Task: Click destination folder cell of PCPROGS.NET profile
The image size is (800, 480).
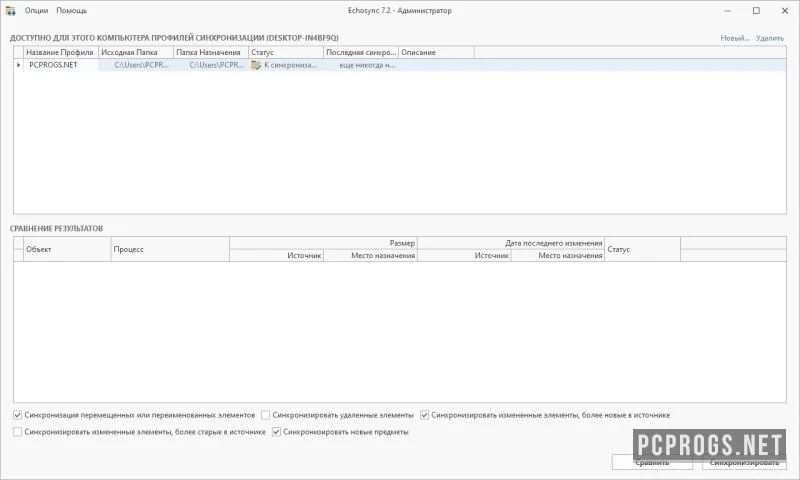Action: (211, 65)
